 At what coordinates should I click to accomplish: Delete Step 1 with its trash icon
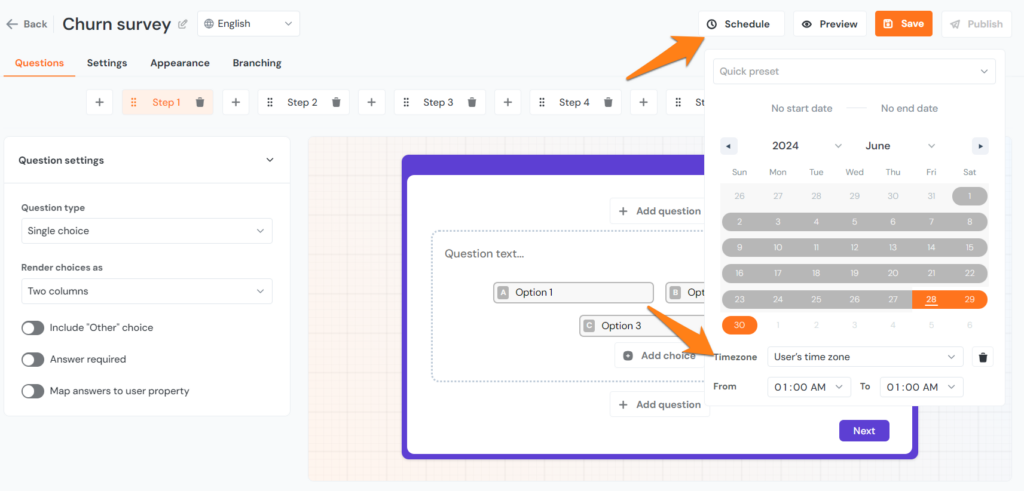(x=200, y=102)
